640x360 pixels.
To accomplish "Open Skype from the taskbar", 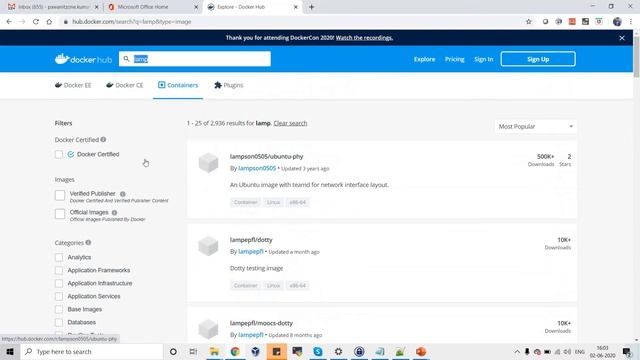I will (x=318, y=351).
